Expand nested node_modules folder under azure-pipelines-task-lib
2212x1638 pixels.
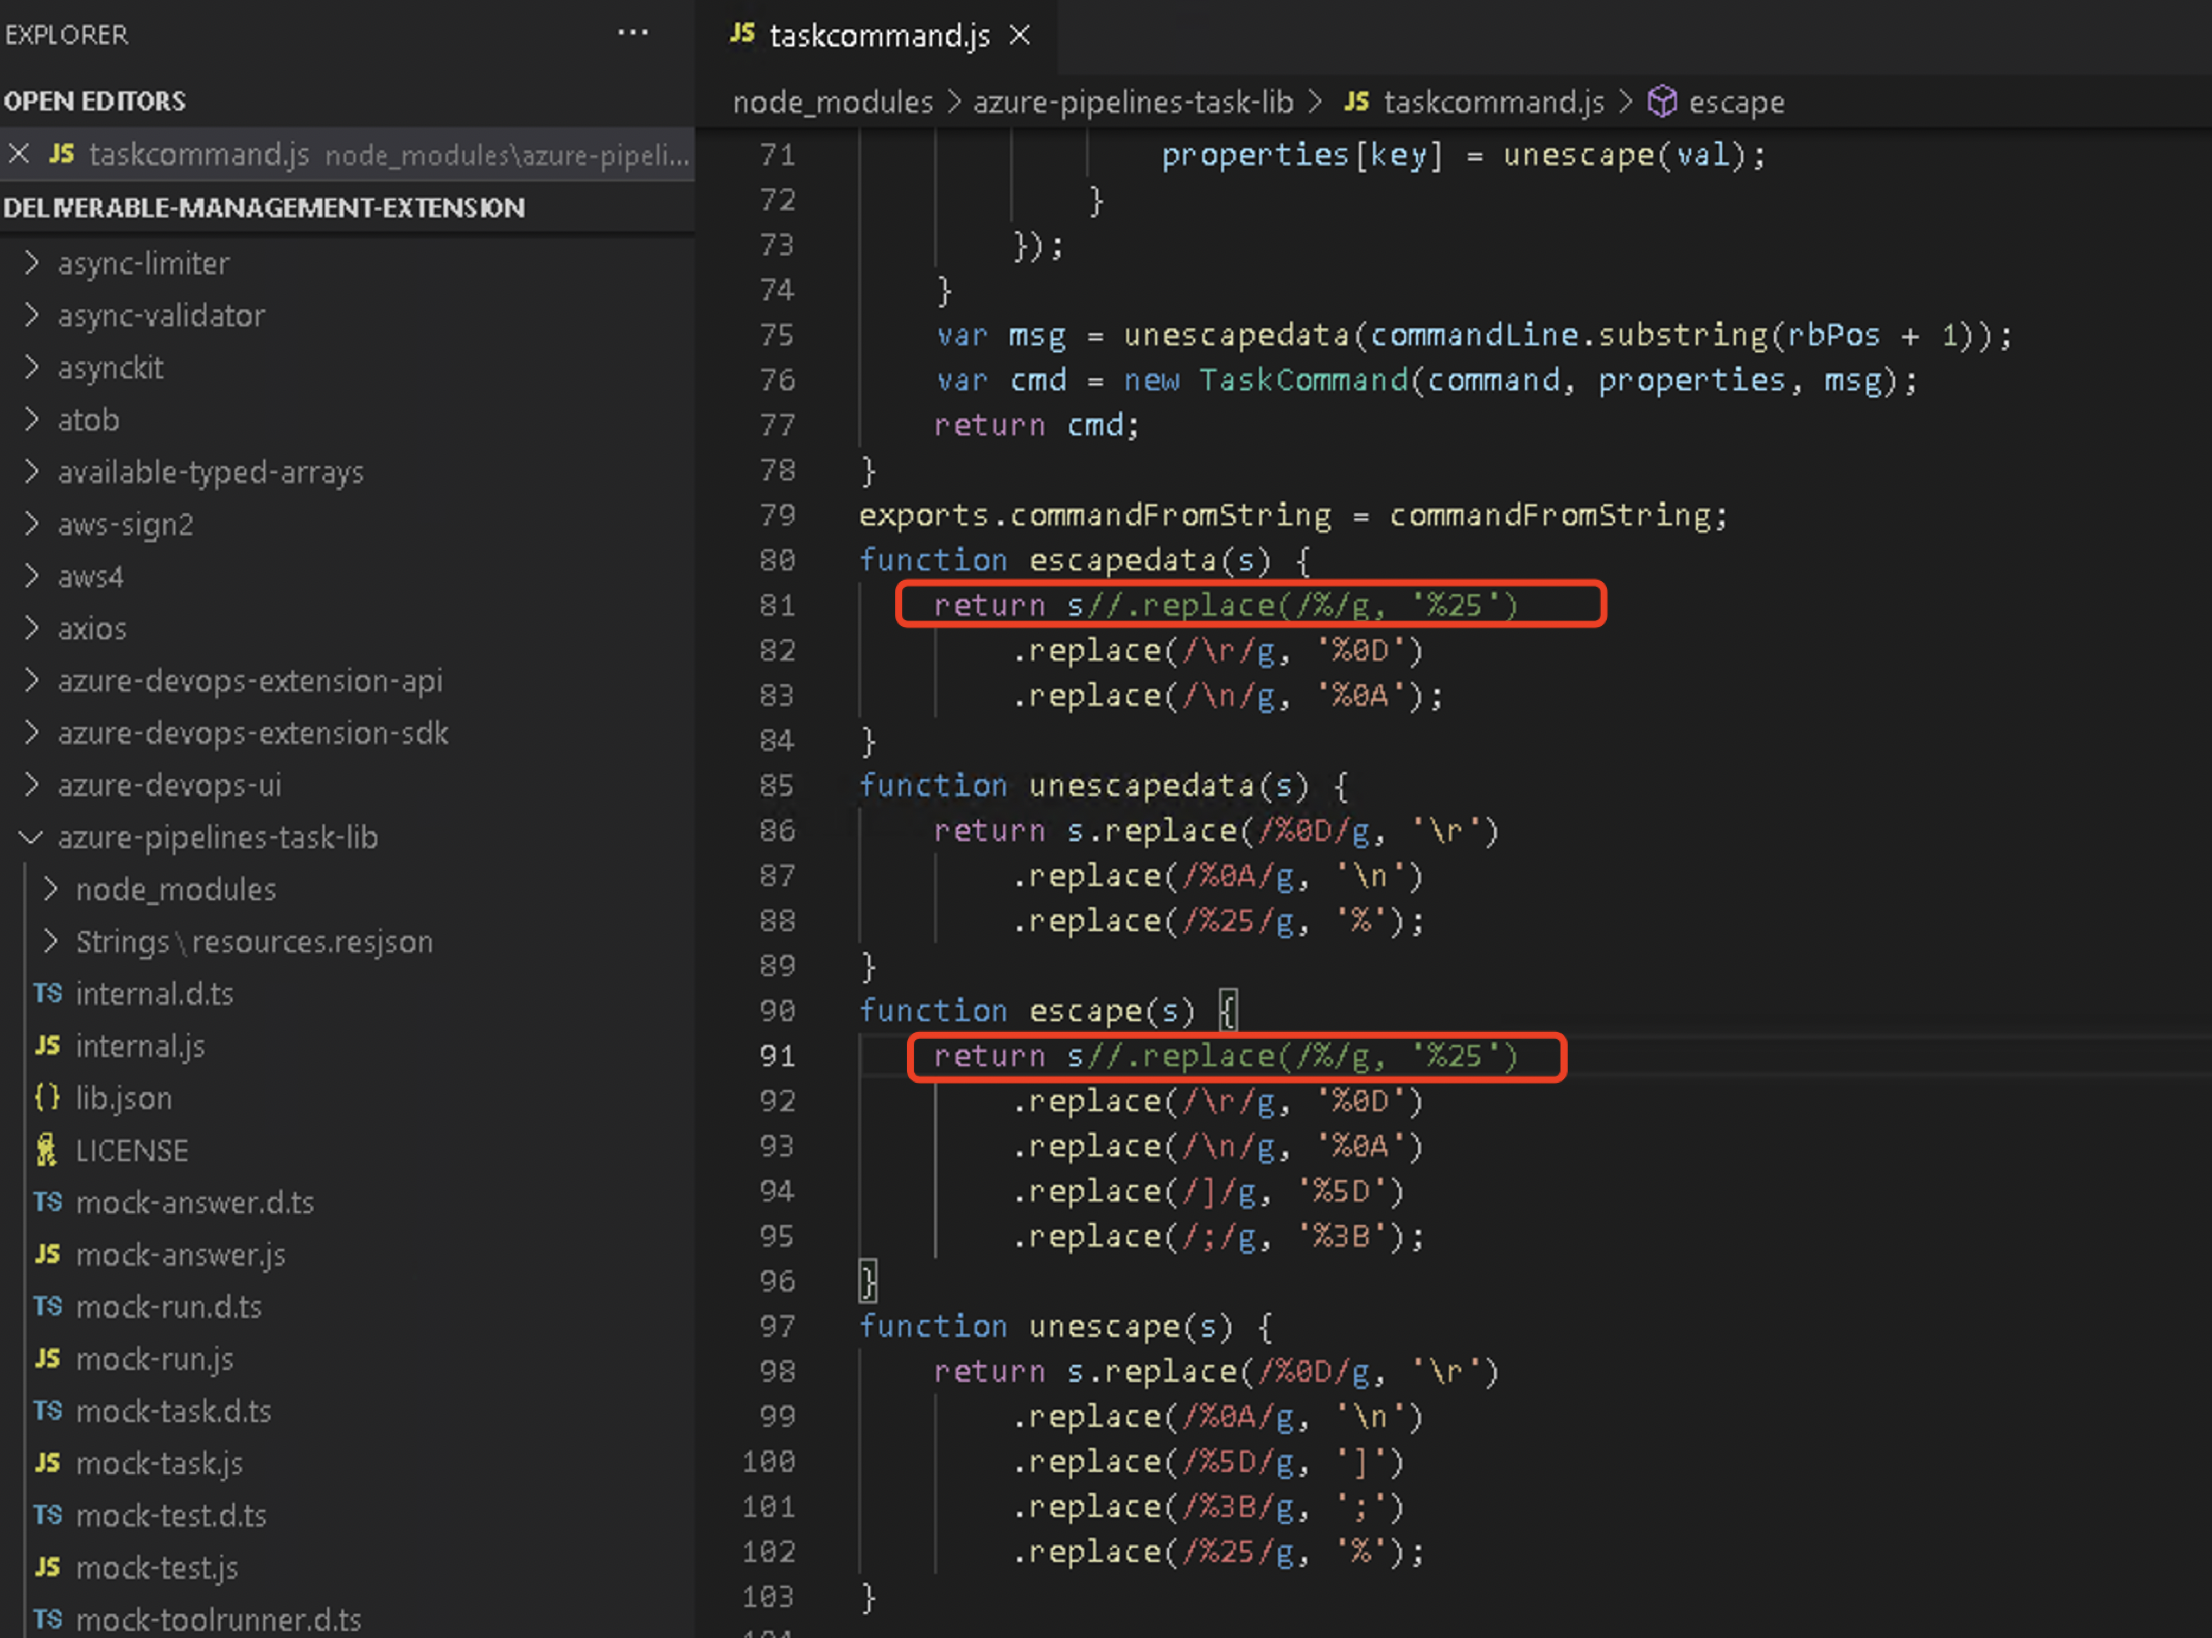[176, 890]
